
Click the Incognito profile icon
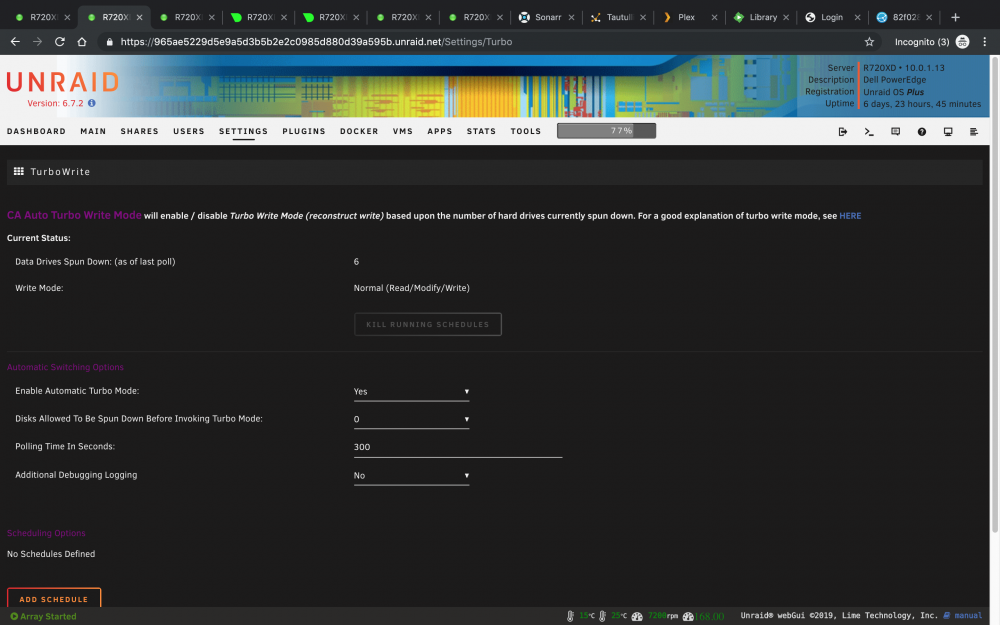point(962,41)
